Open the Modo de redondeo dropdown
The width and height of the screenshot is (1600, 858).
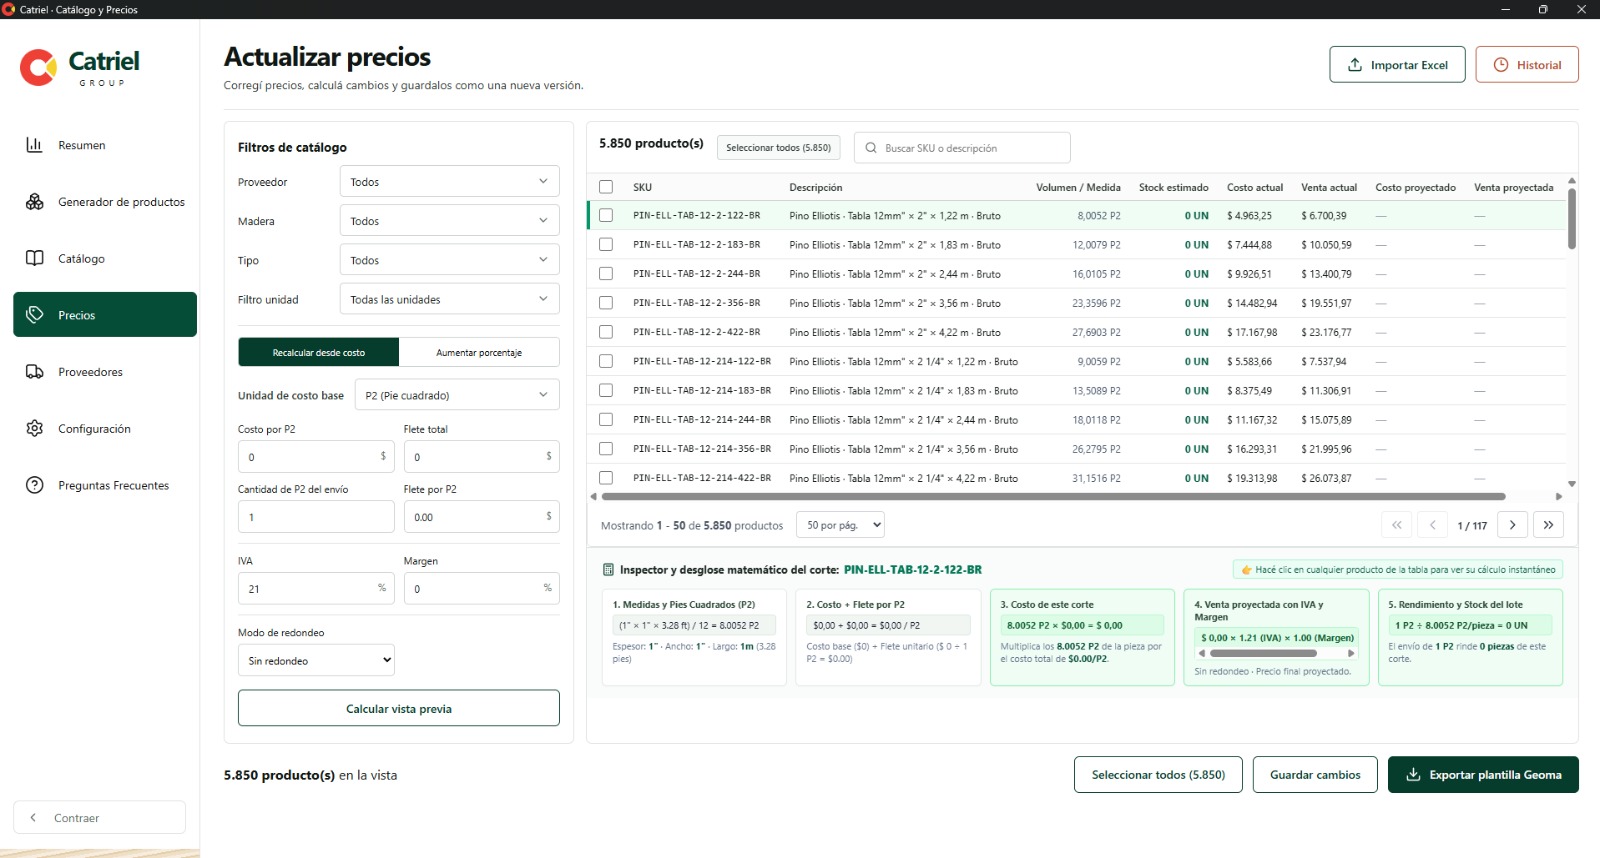pyautogui.click(x=316, y=661)
